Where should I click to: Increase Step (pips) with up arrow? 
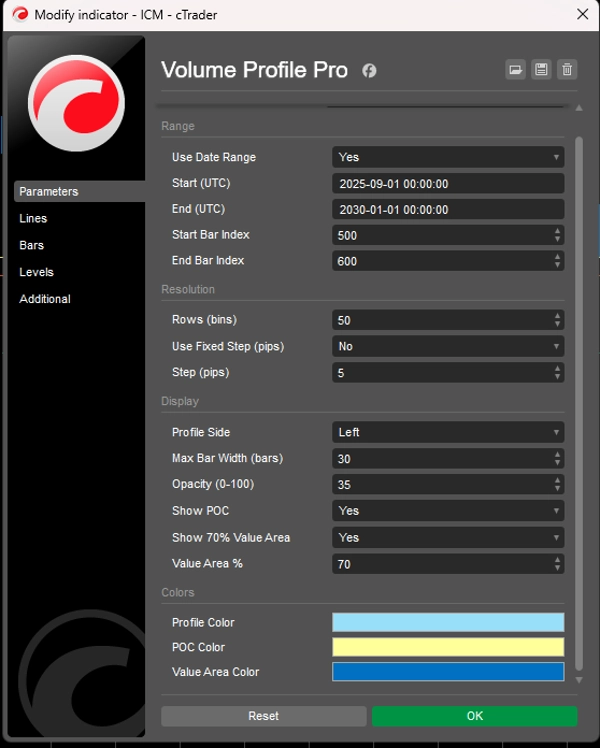pos(557,368)
